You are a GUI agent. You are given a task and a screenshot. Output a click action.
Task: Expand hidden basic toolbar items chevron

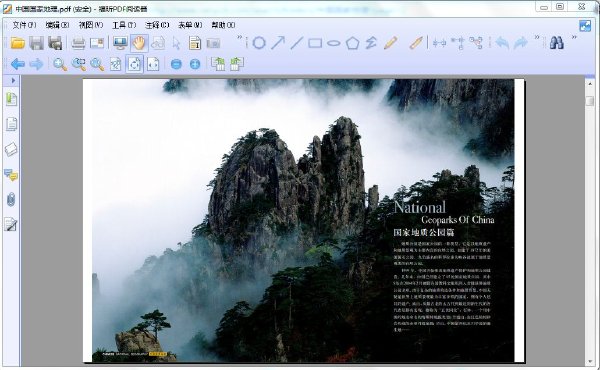click(x=240, y=37)
